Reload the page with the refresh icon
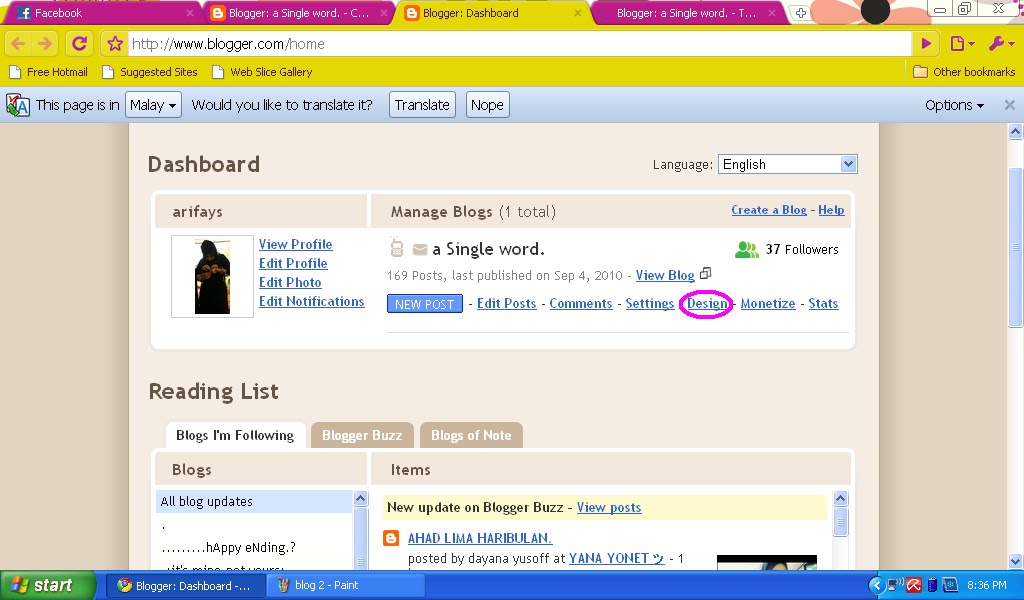Screen dimensions: 1024x600 79,44
